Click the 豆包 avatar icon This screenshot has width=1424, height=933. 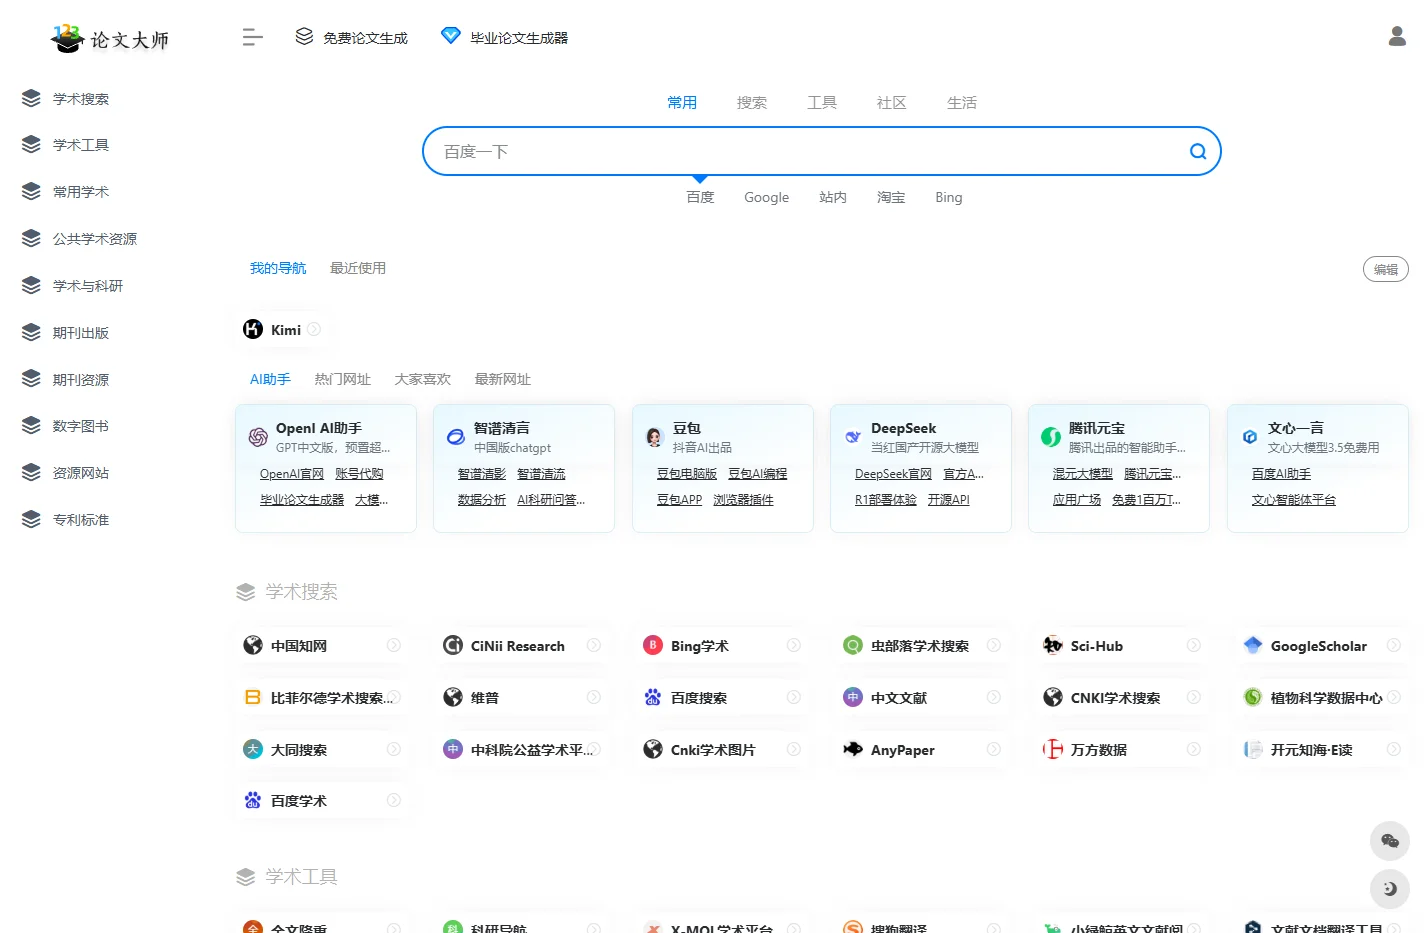tap(655, 437)
